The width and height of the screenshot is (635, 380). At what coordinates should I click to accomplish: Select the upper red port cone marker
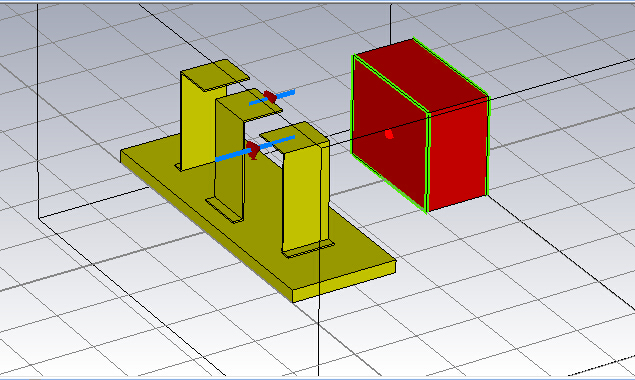(270, 97)
